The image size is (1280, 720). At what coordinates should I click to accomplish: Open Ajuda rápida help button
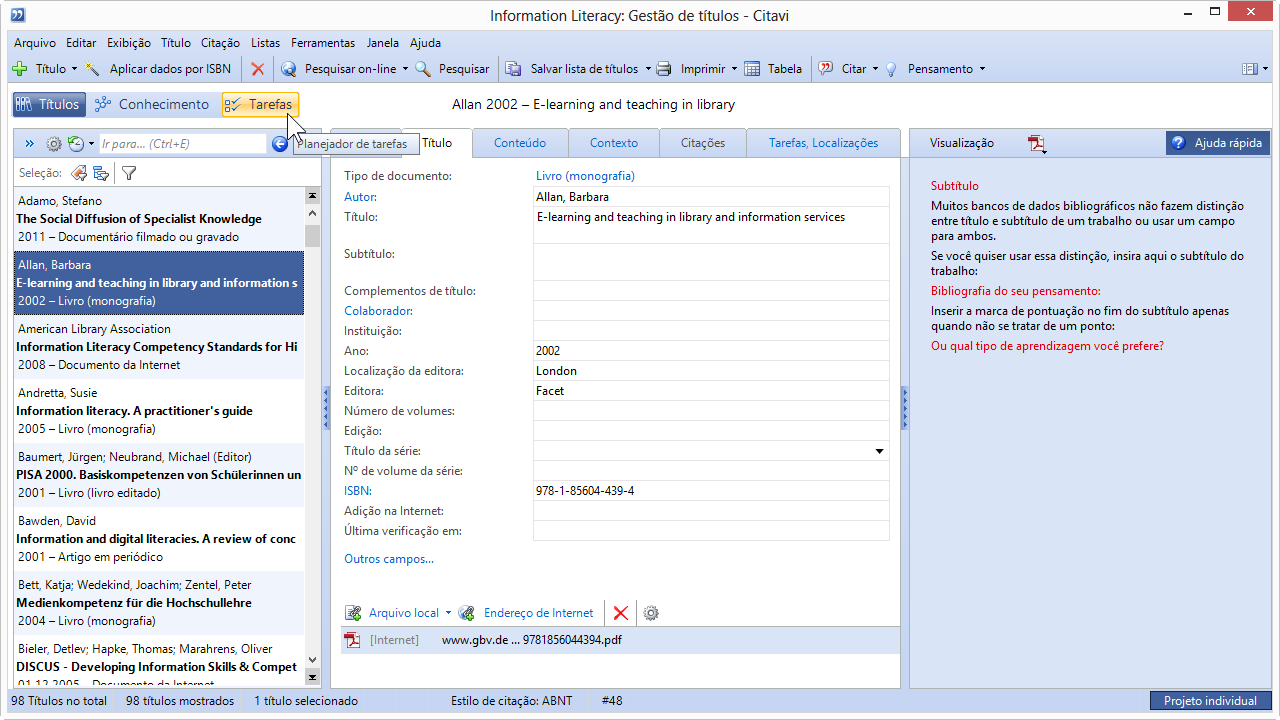1218,143
